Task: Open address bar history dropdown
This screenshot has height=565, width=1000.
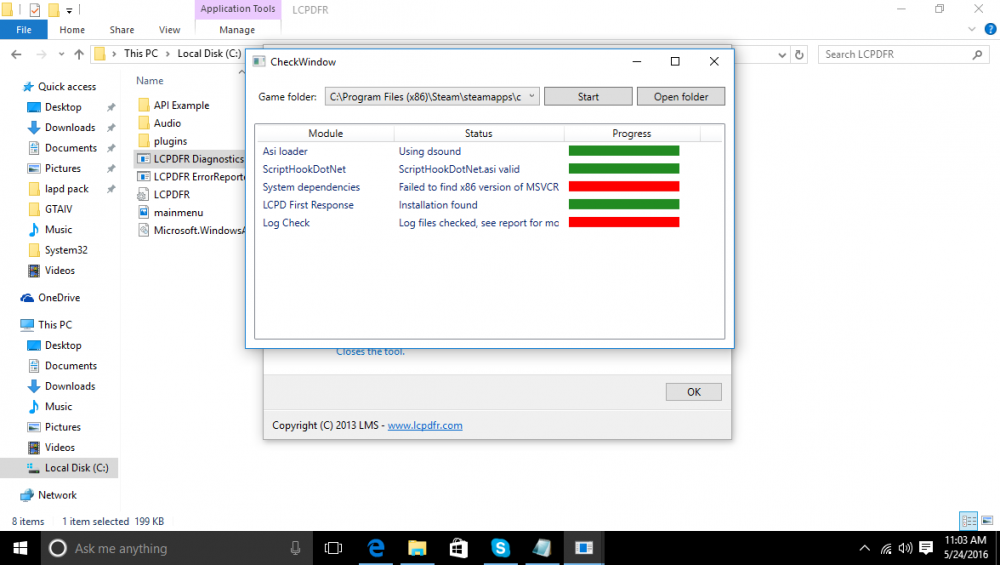Action: pyautogui.click(x=782, y=55)
